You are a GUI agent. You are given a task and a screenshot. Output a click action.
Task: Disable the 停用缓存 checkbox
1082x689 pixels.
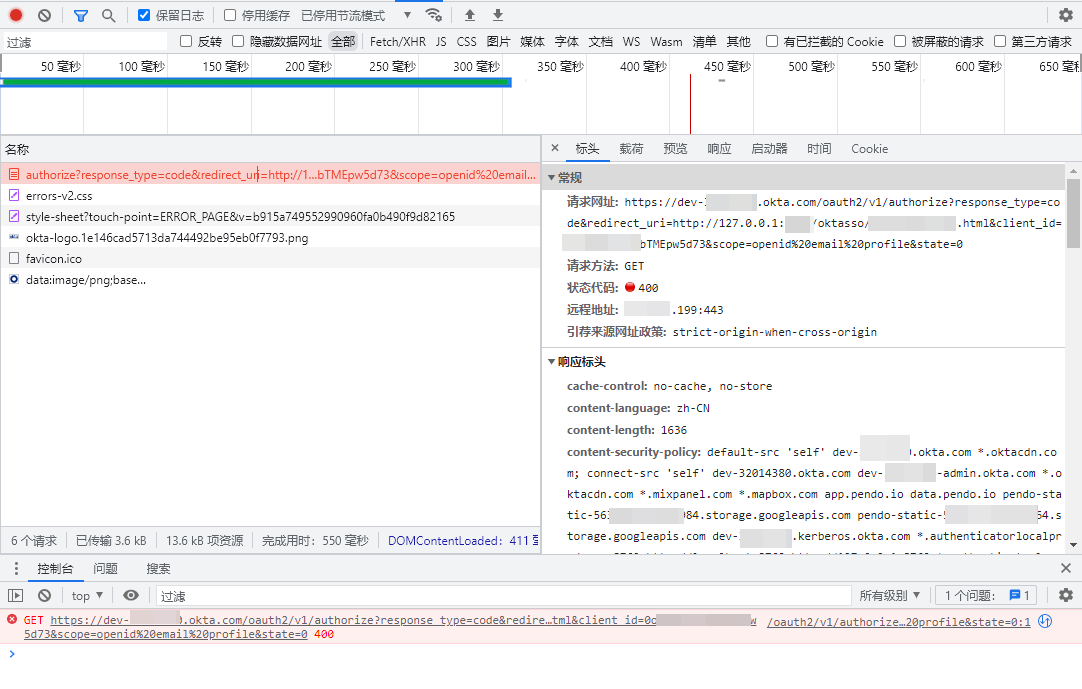point(231,15)
